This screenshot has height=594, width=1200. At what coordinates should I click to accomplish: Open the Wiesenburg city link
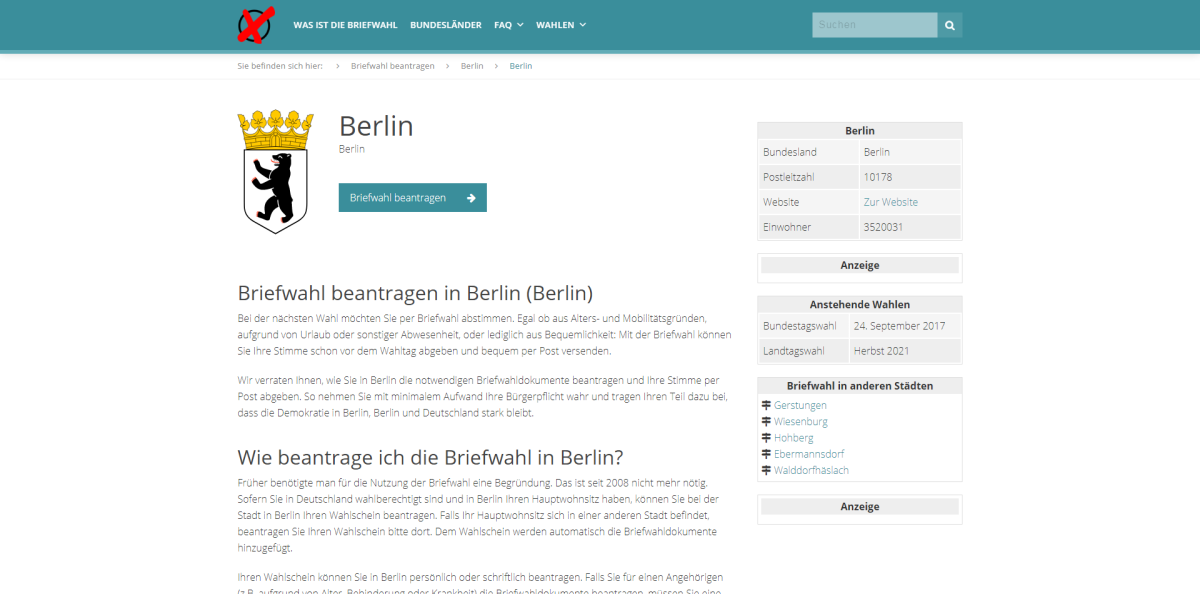[x=801, y=421]
